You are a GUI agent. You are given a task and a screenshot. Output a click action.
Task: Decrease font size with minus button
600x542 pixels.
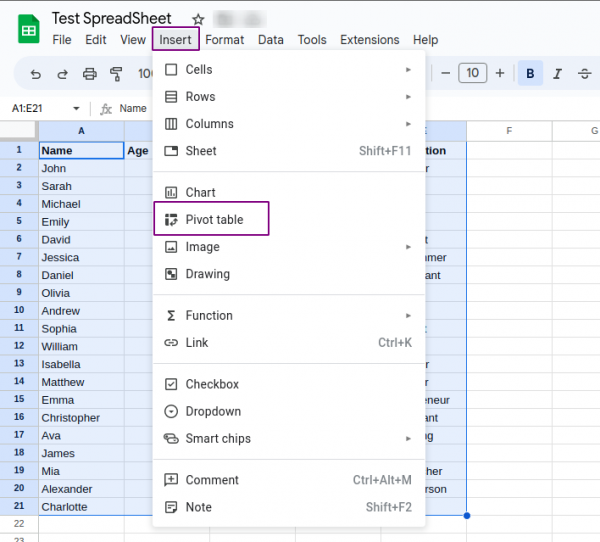pos(445,73)
